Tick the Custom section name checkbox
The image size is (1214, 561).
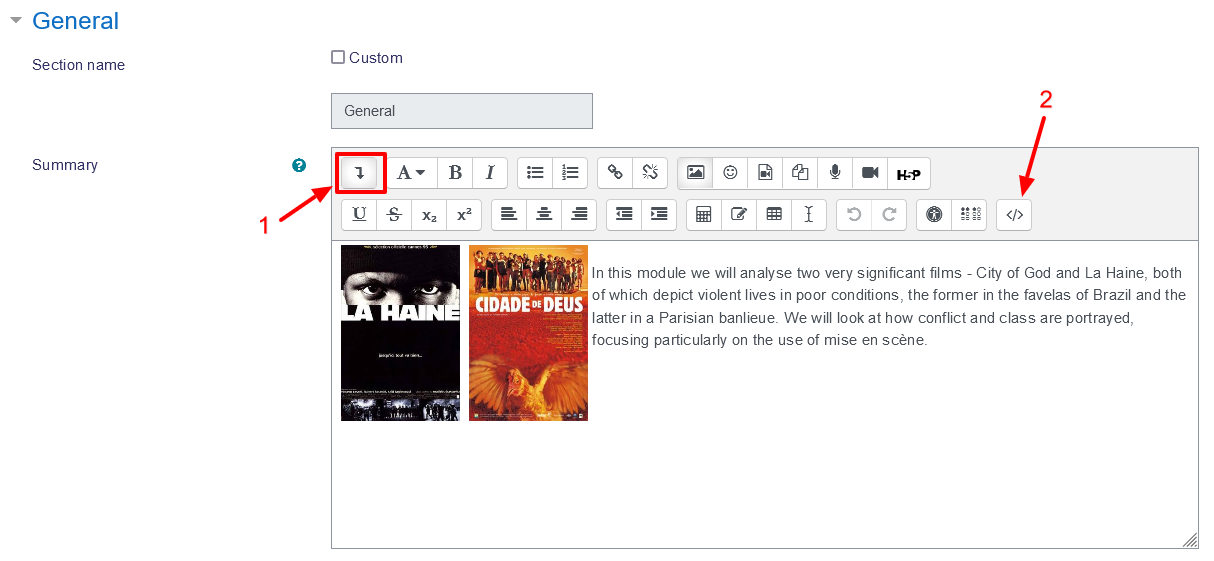338,57
